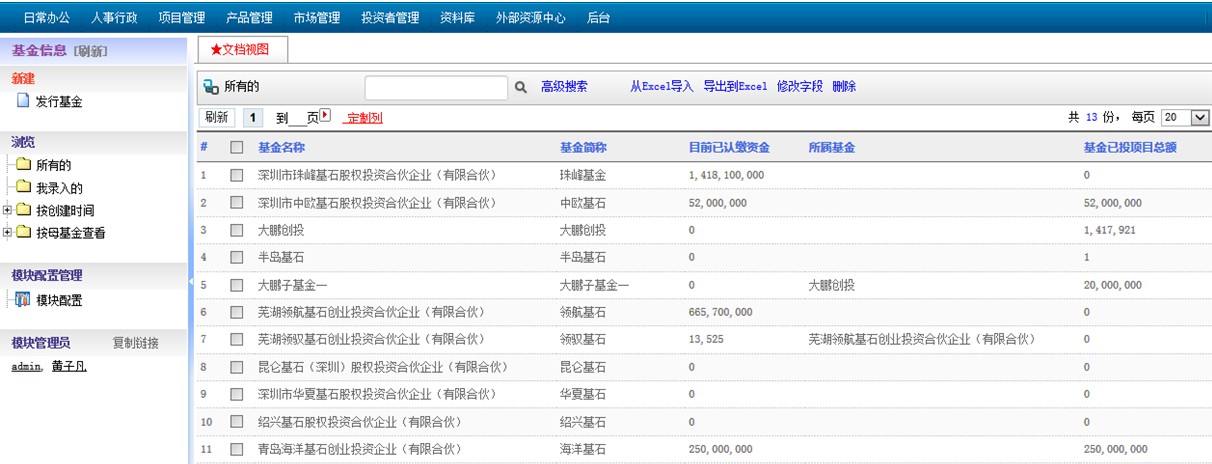Click the 黄子凡 manager link
The height and width of the screenshot is (464, 1212).
pos(69,366)
